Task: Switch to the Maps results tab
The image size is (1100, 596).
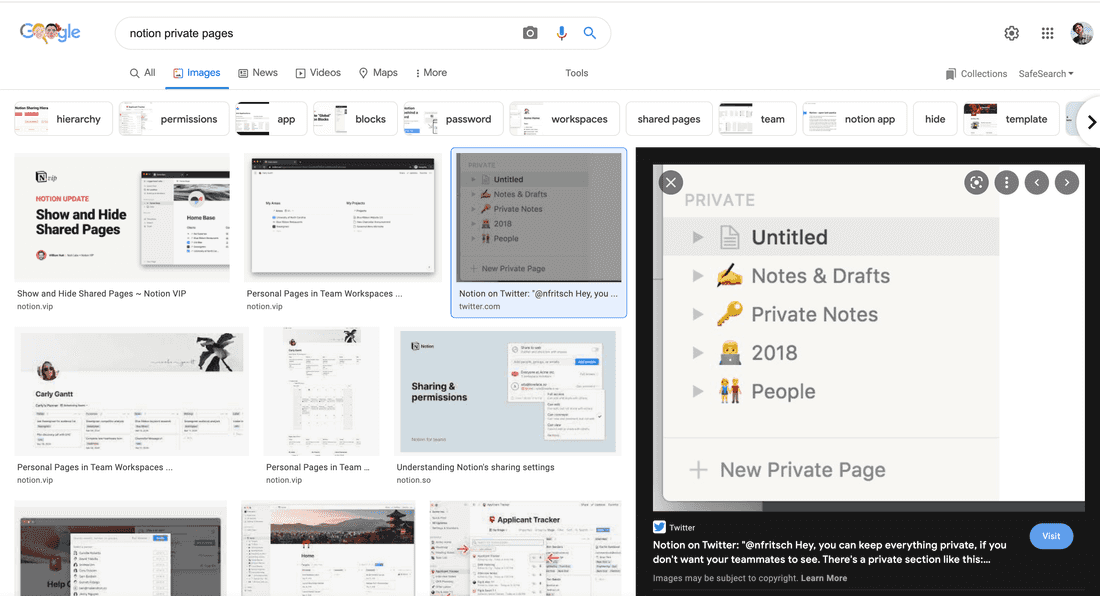Action: pos(378,72)
